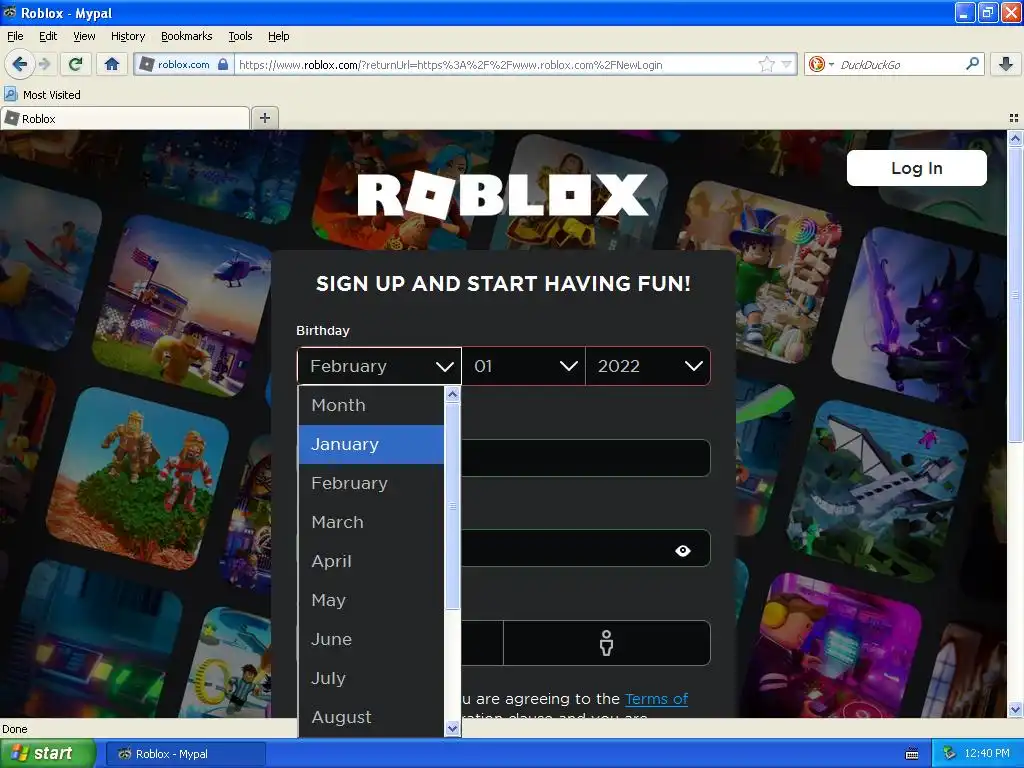Click the roblox.com site identity button

(x=184, y=64)
